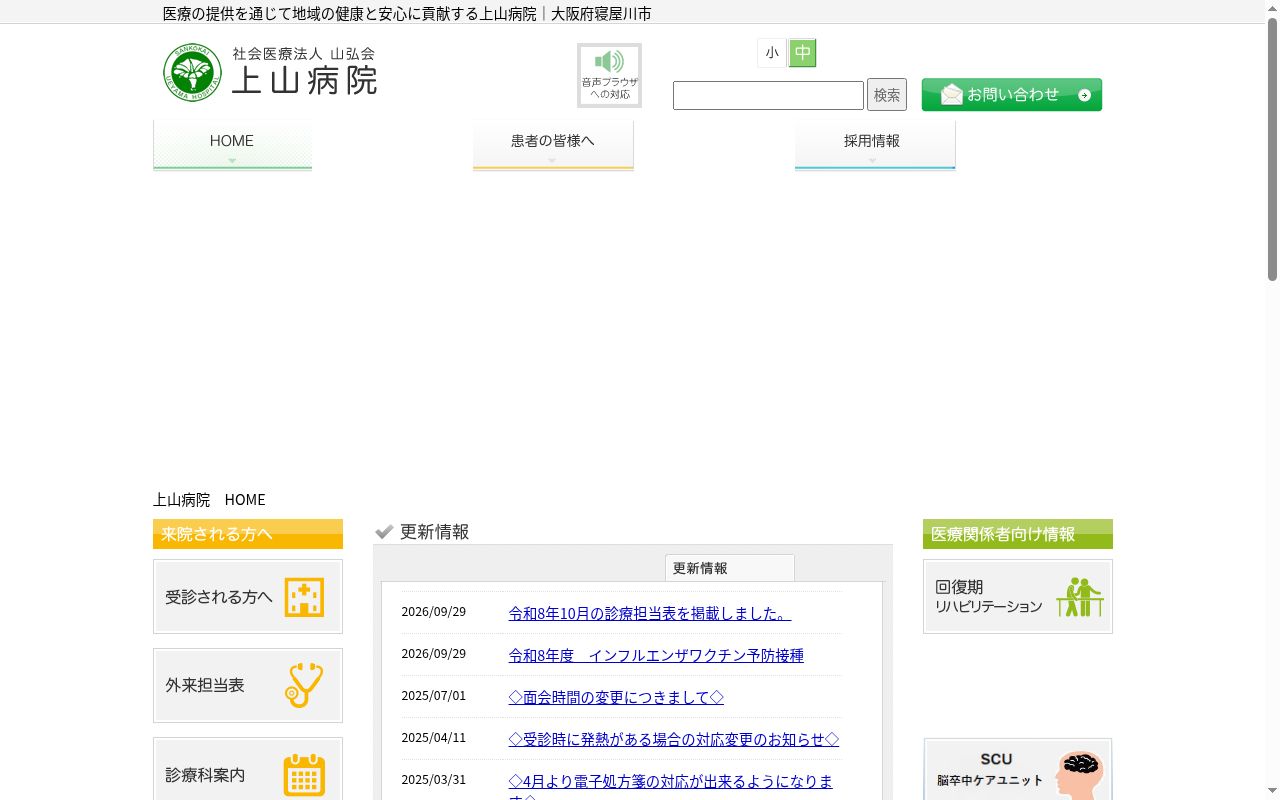Viewport: 1280px width, 800px height.
Task: Click the 社会医療法人 山弘会 上山病院 title text
Action: point(305,71)
